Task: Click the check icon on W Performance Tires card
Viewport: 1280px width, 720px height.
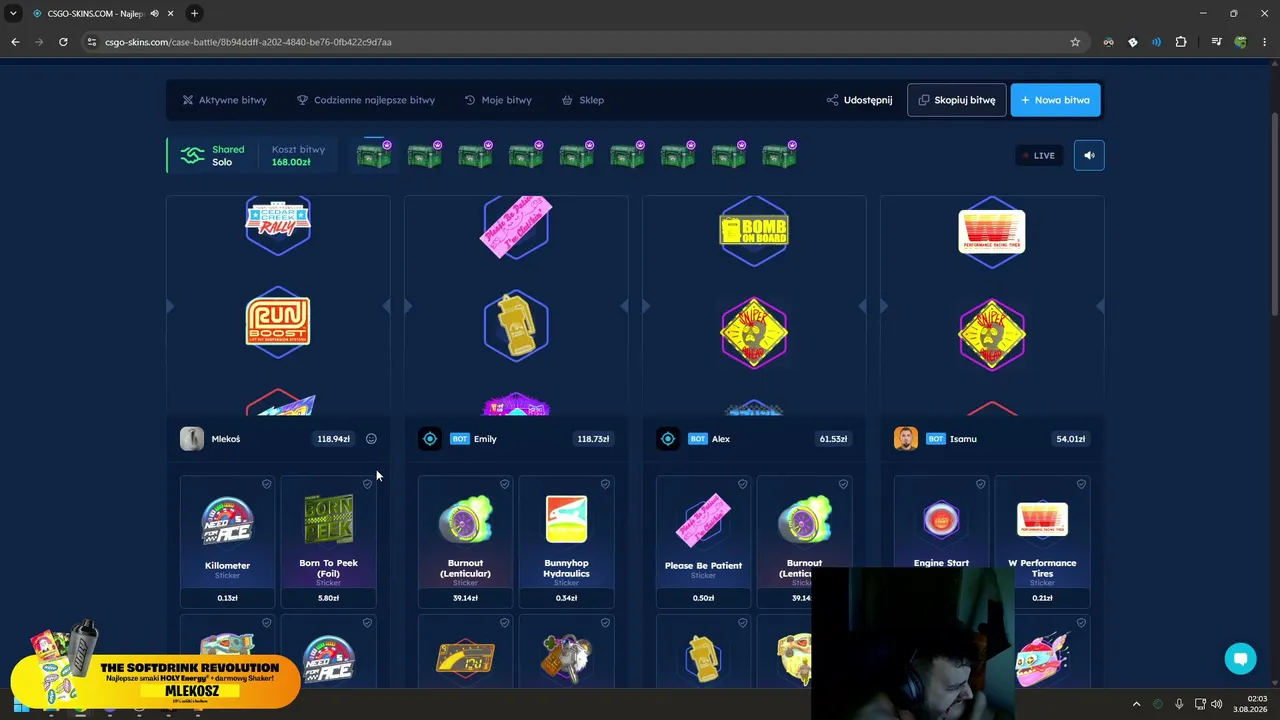Action: coord(1081,484)
